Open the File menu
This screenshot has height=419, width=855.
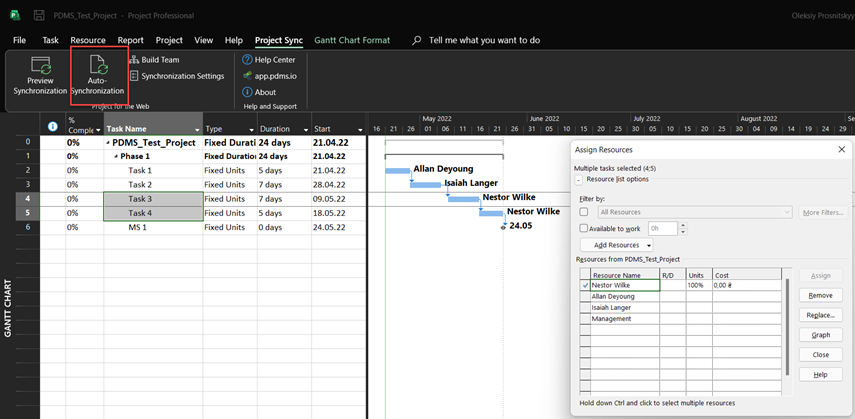[x=19, y=40]
